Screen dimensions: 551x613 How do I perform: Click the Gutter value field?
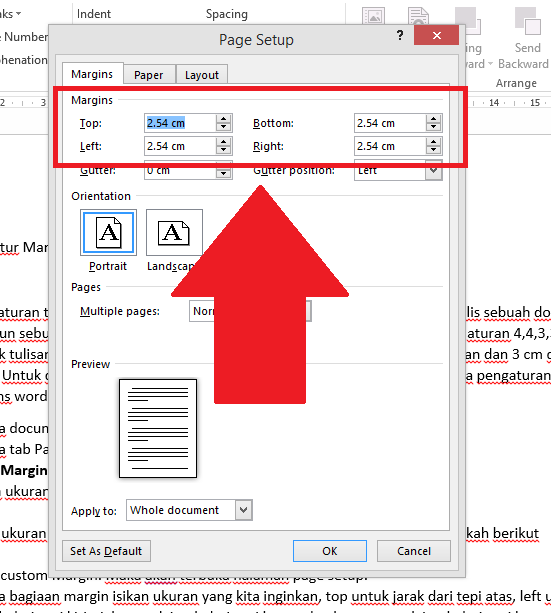180,170
